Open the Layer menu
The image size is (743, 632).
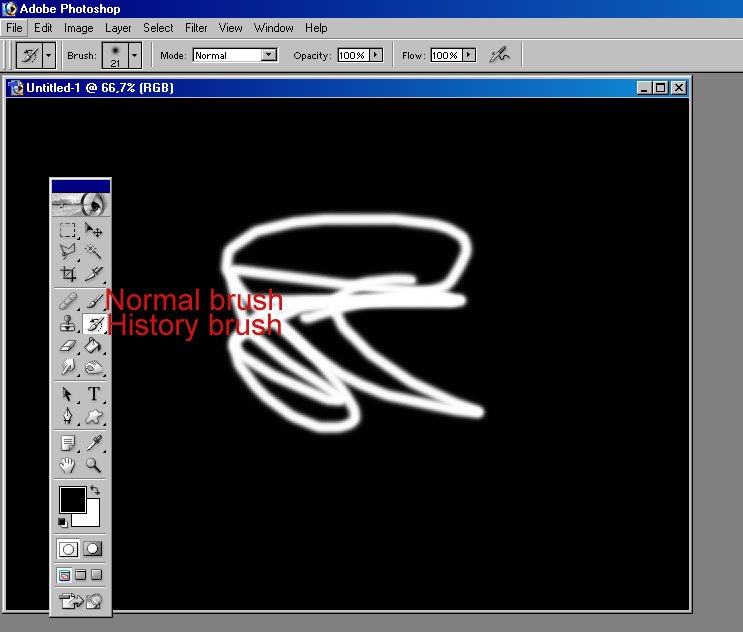point(118,28)
